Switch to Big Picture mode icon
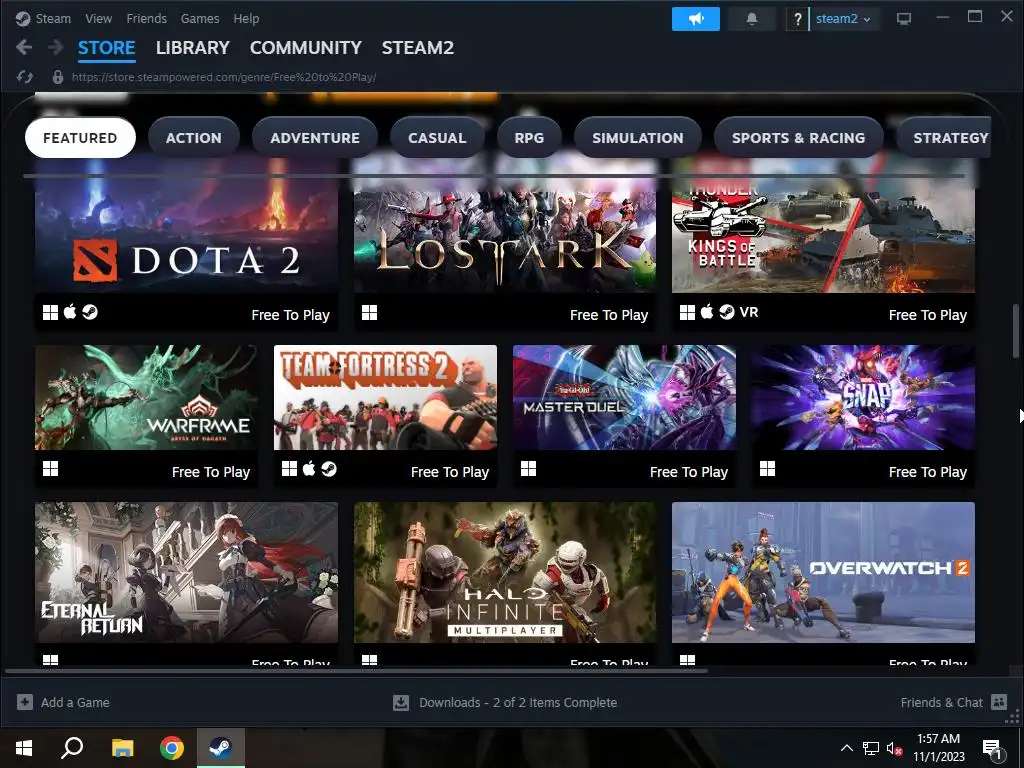This screenshot has height=768, width=1024. click(904, 19)
